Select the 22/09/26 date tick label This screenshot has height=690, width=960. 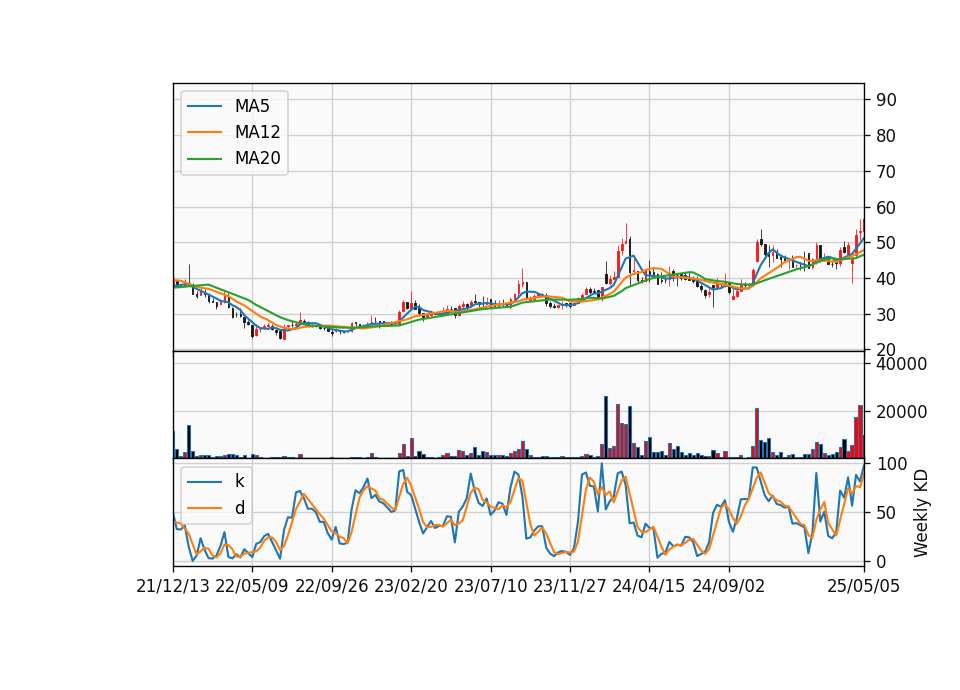pos(332,586)
